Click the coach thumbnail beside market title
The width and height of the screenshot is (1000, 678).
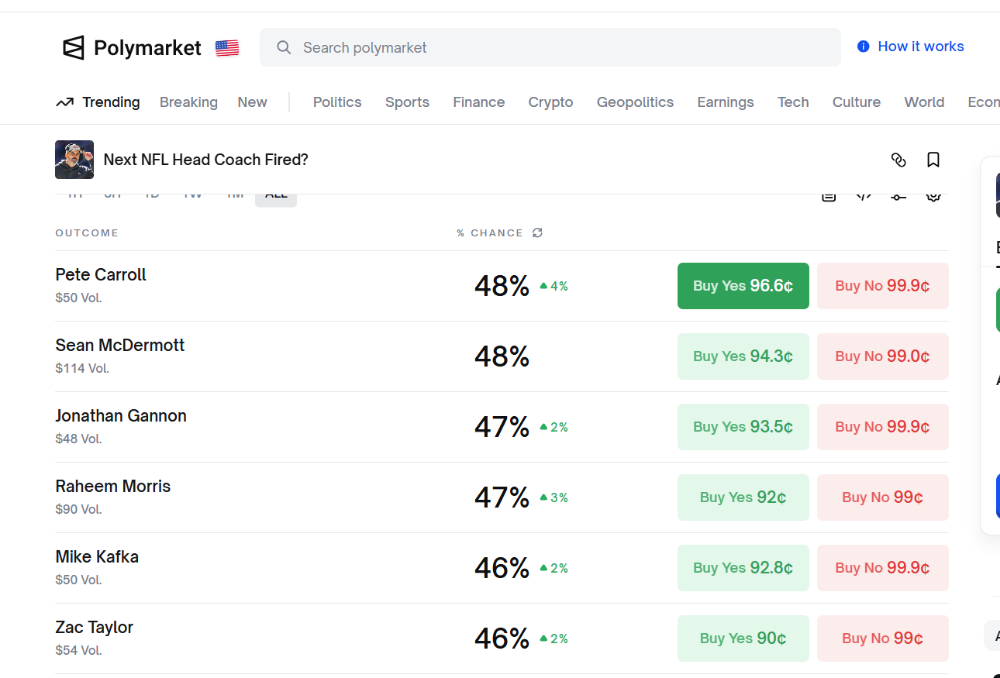click(x=74, y=160)
